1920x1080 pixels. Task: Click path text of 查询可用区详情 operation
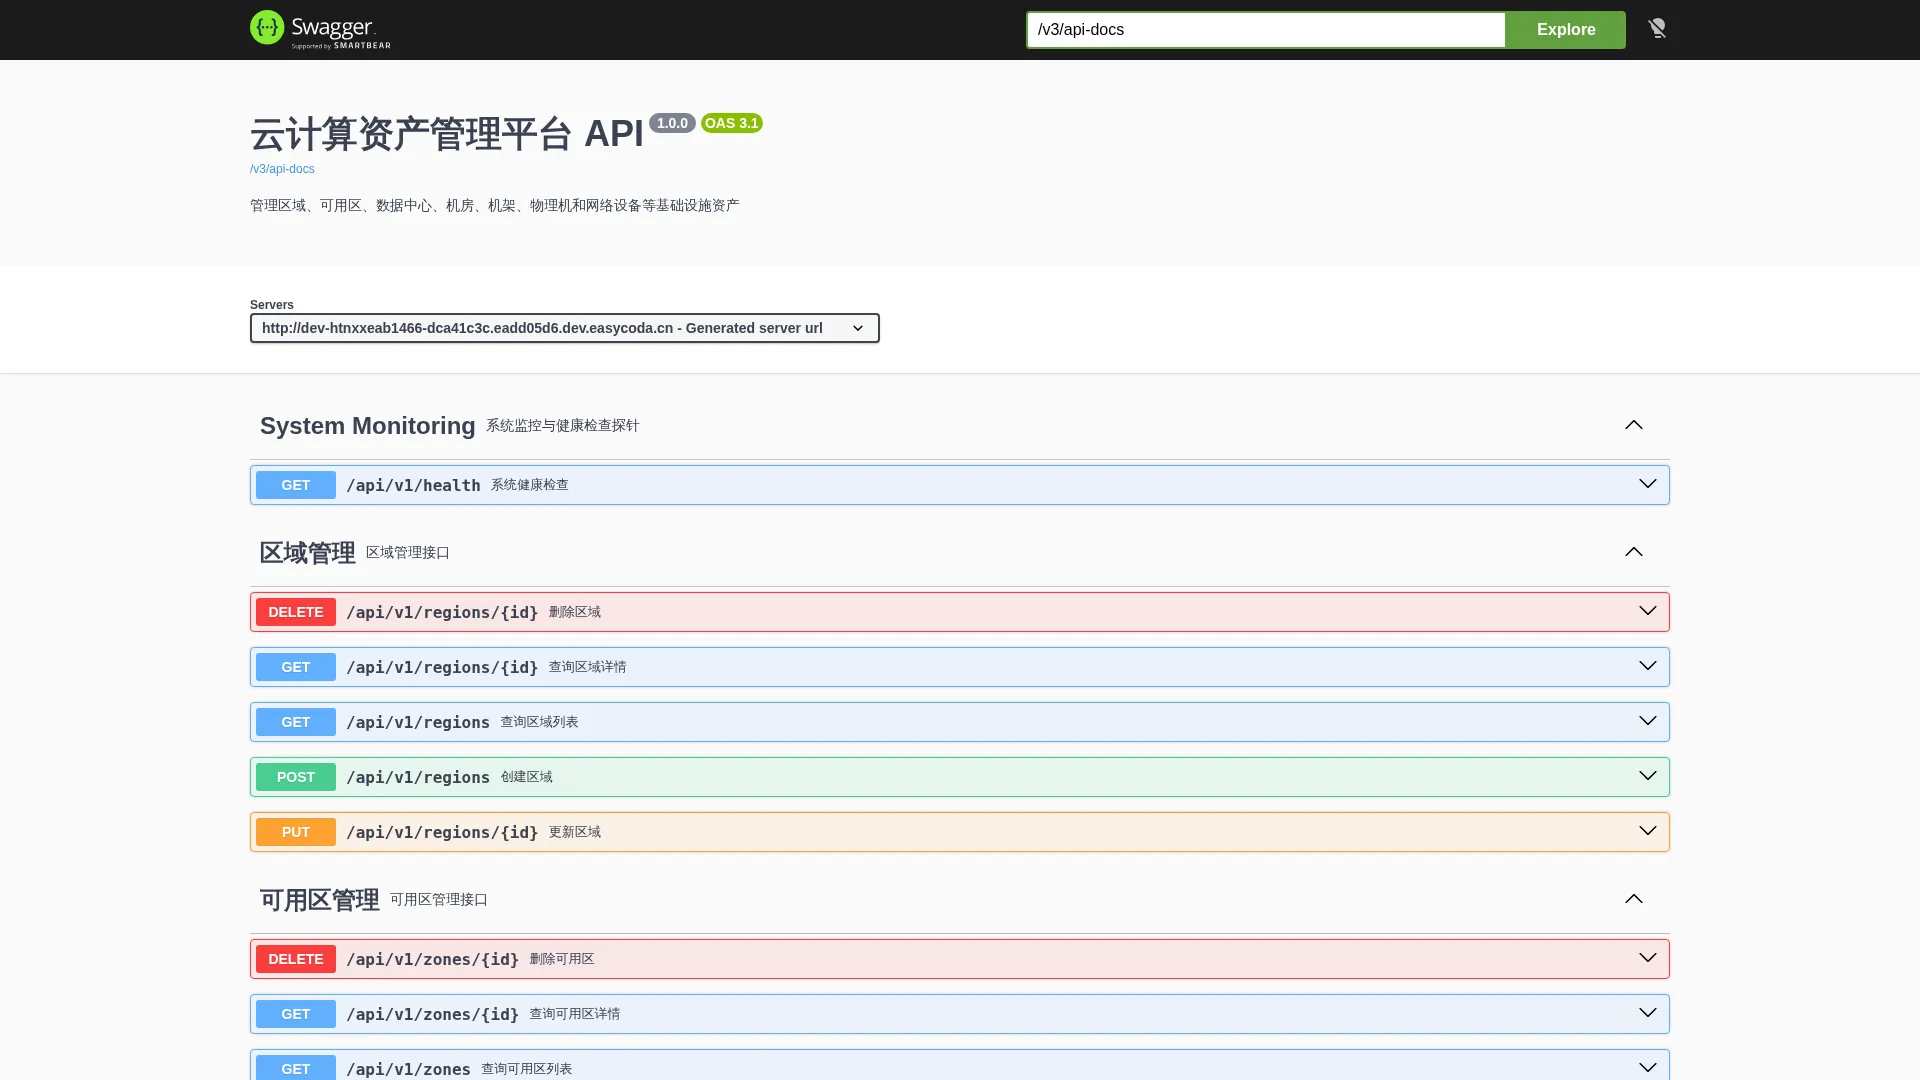click(433, 1014)
